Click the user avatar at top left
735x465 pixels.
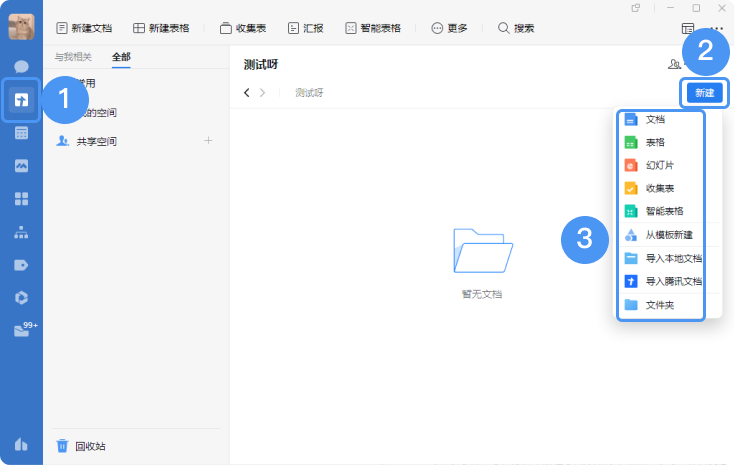[x=21, y=27]
